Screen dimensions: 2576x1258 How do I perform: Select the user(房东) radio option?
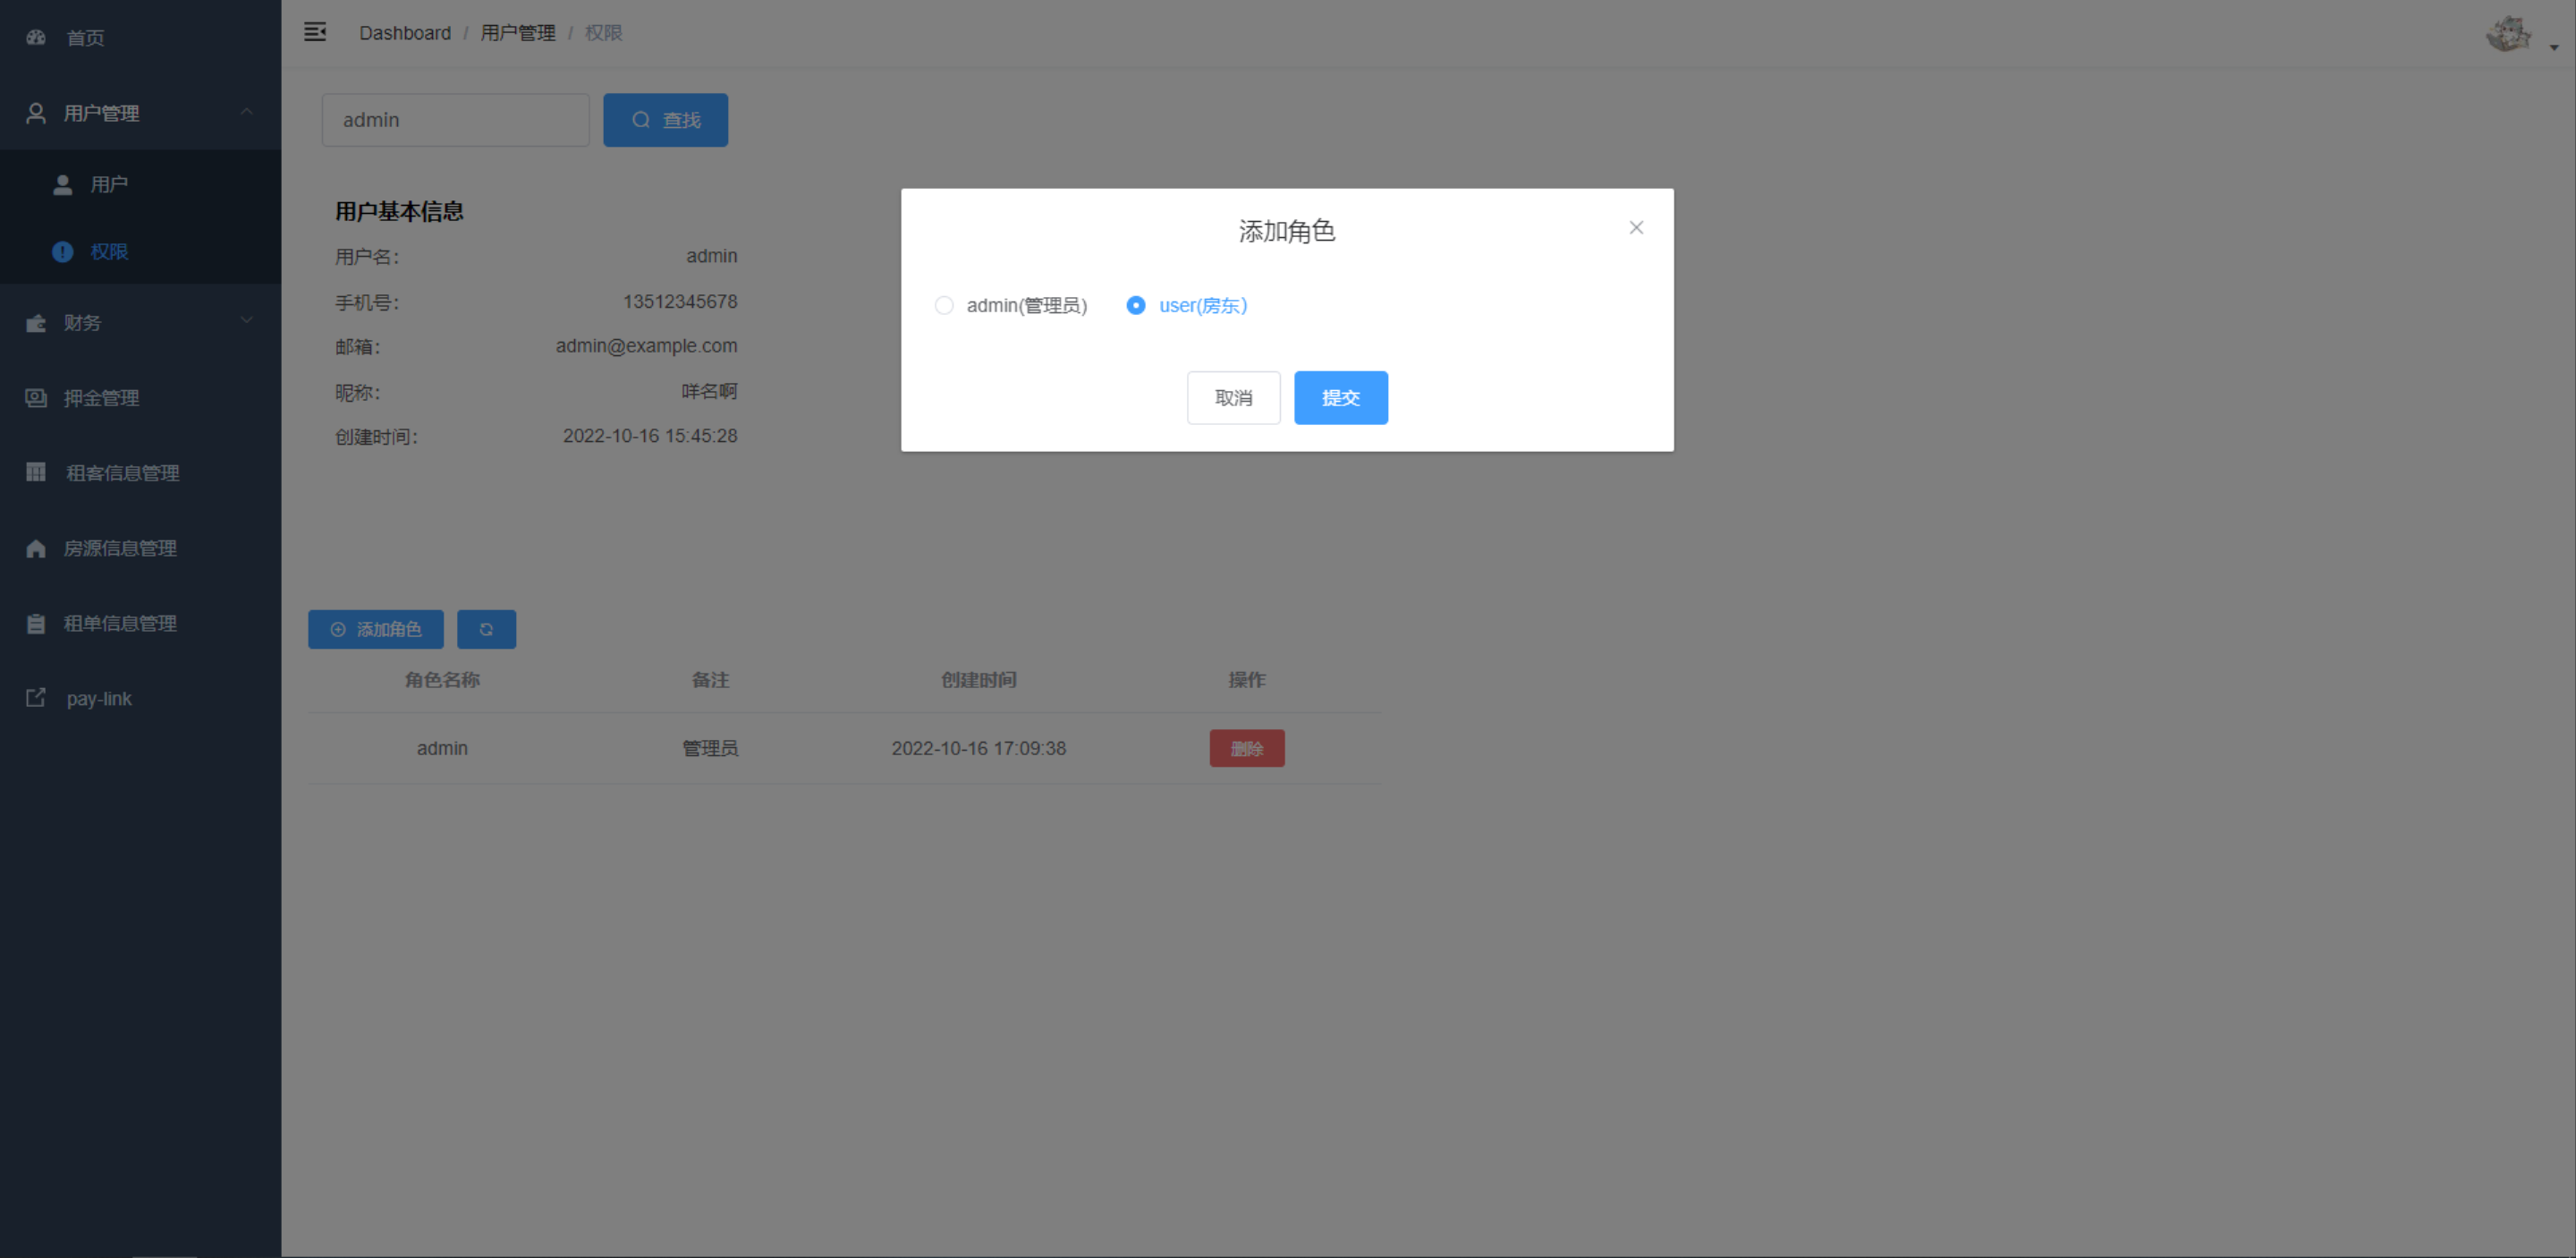[x=1136, y=306]
